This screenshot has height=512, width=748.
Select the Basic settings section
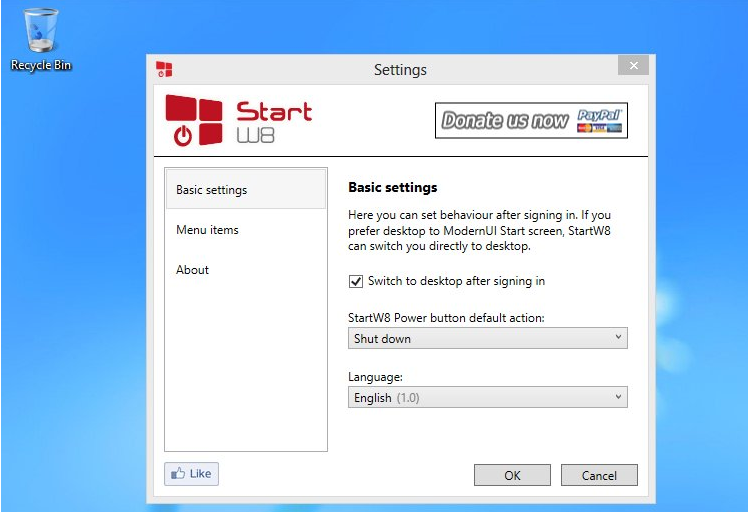pos(246,189)
